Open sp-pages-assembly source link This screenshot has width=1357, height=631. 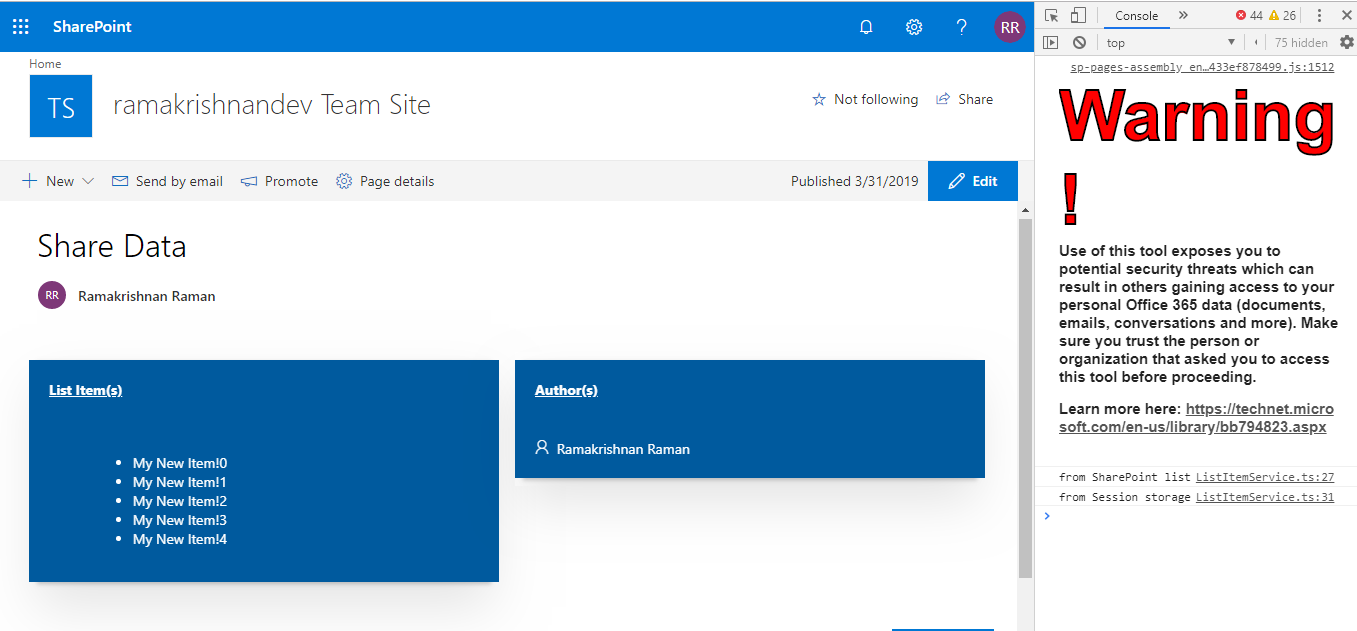[x=1202, y=68]
